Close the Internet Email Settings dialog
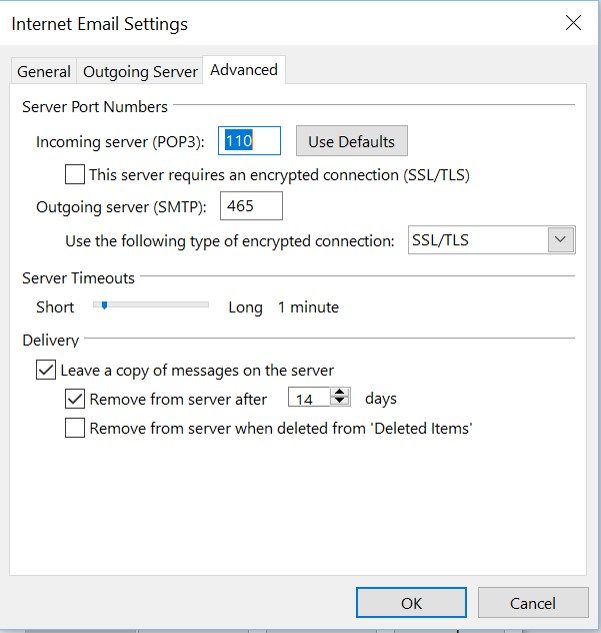This screenshot has height=633, width=601. (573, 23)
